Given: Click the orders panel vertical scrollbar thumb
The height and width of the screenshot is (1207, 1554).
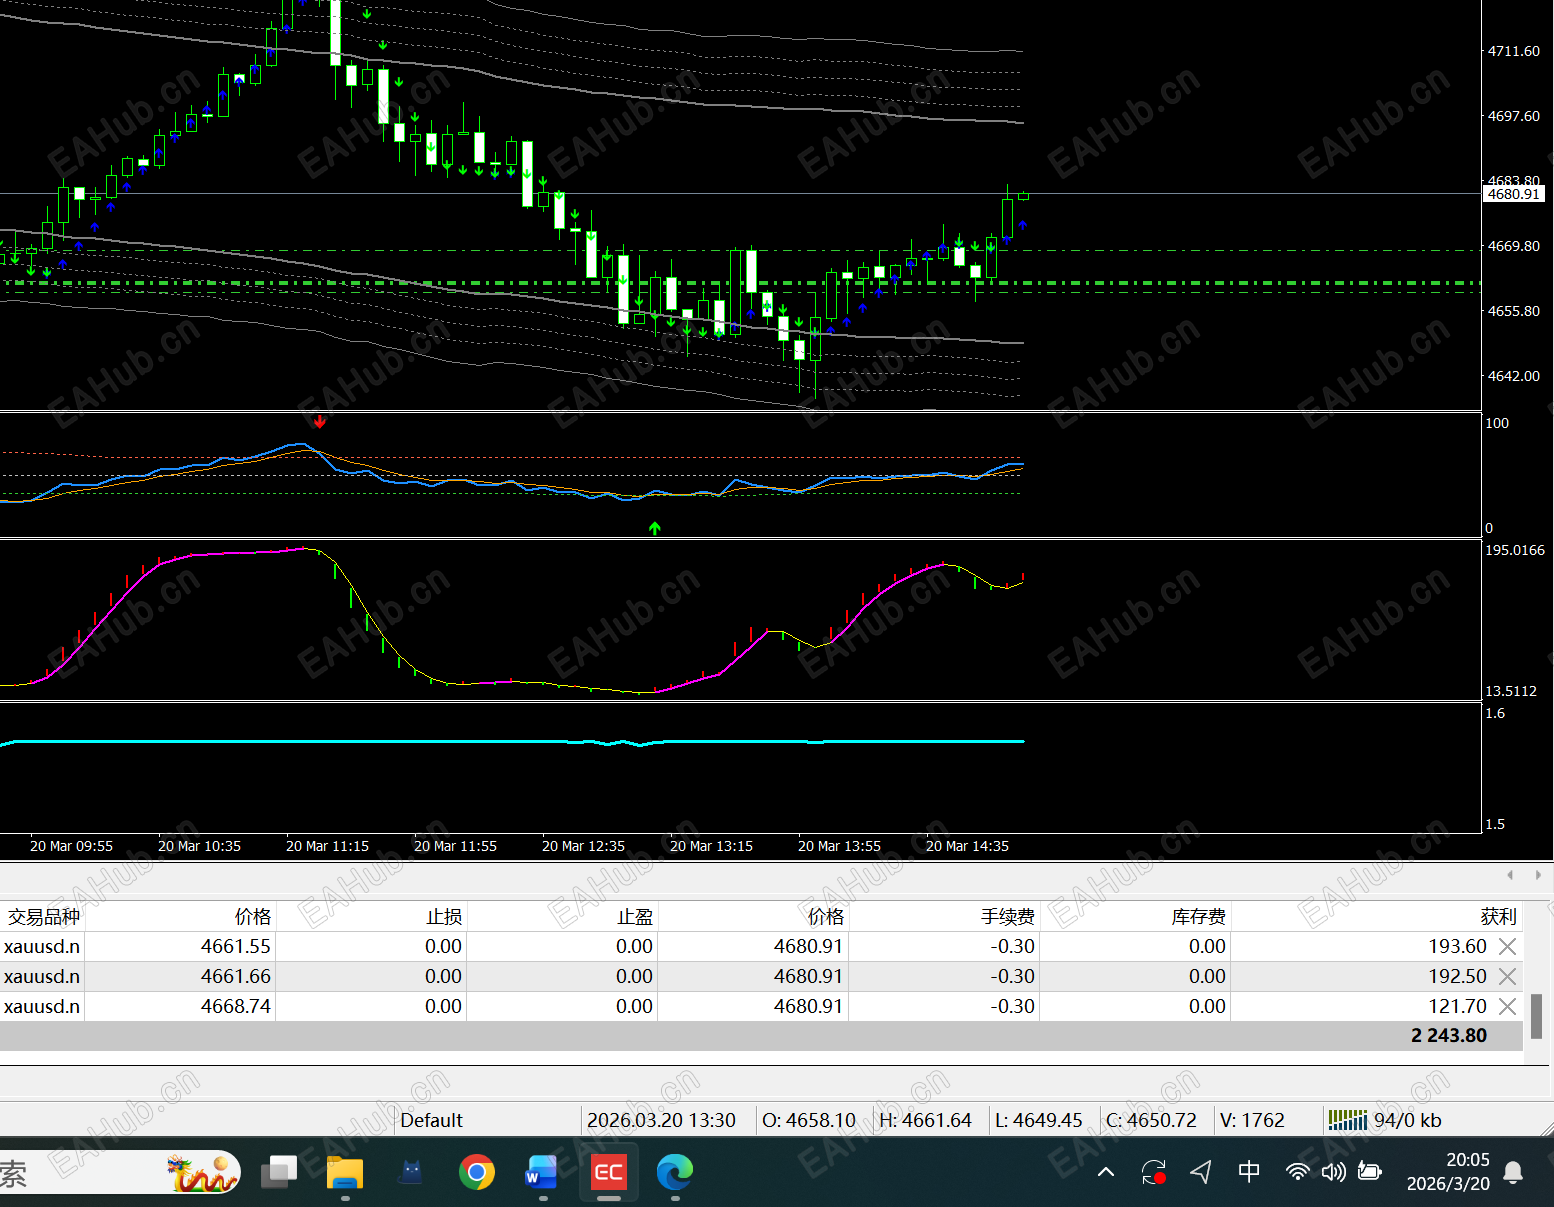Looking at the screenshot, I should pos(1537,1016).
